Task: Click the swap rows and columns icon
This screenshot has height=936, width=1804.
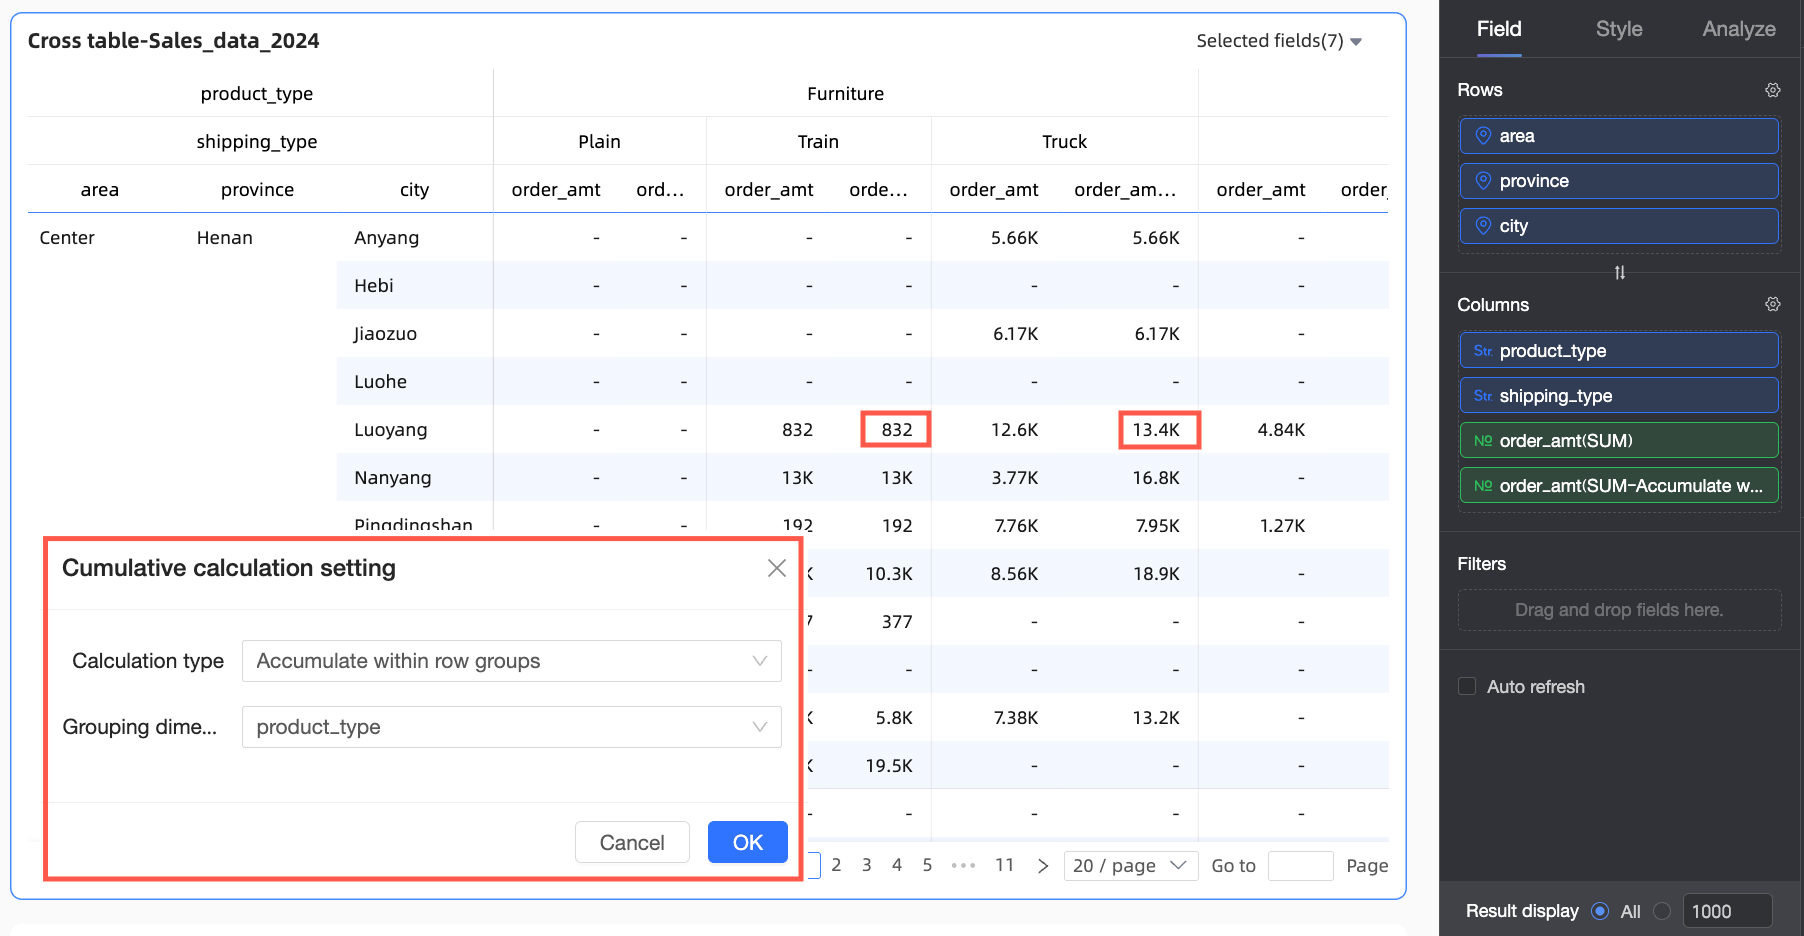Action: [x=1619, y=273]
